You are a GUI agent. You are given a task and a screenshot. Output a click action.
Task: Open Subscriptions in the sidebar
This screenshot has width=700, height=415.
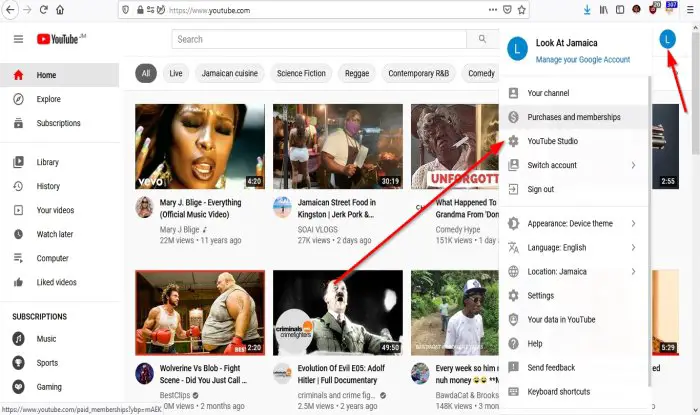pos(59,123)
